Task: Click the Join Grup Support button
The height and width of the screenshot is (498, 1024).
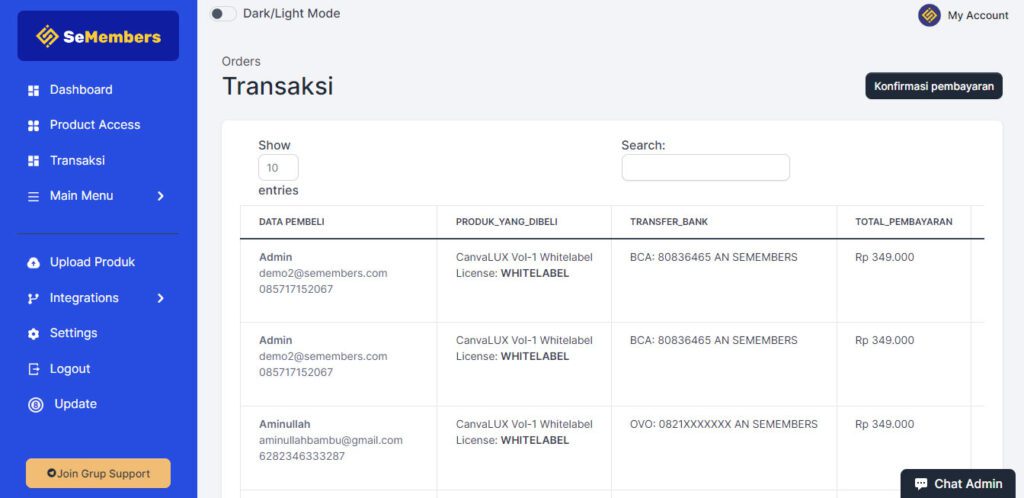Action: coord(98,473)
